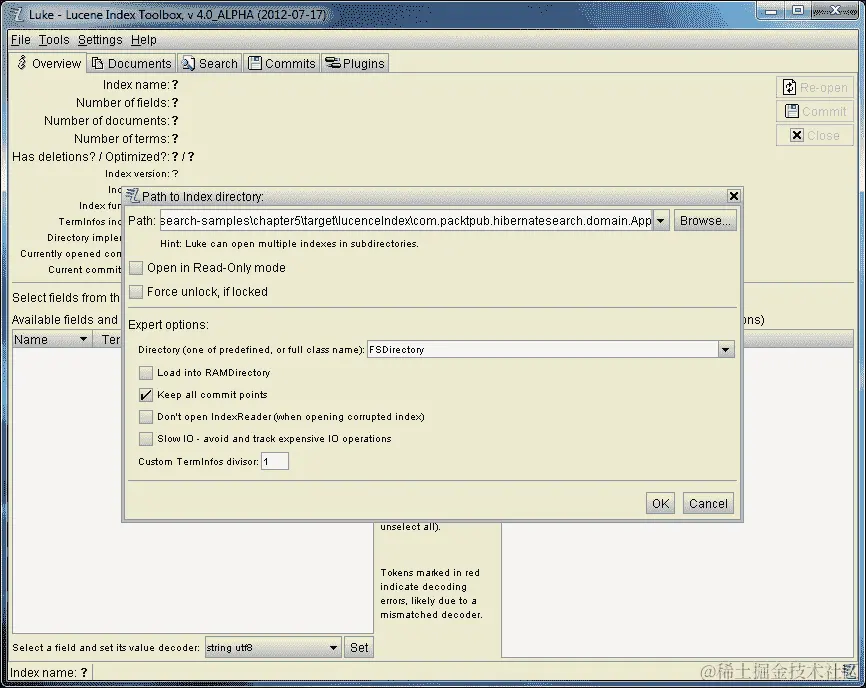The image size is (866, 688).
Task: Close the Path to Index directory dialog
Action: 733,196
